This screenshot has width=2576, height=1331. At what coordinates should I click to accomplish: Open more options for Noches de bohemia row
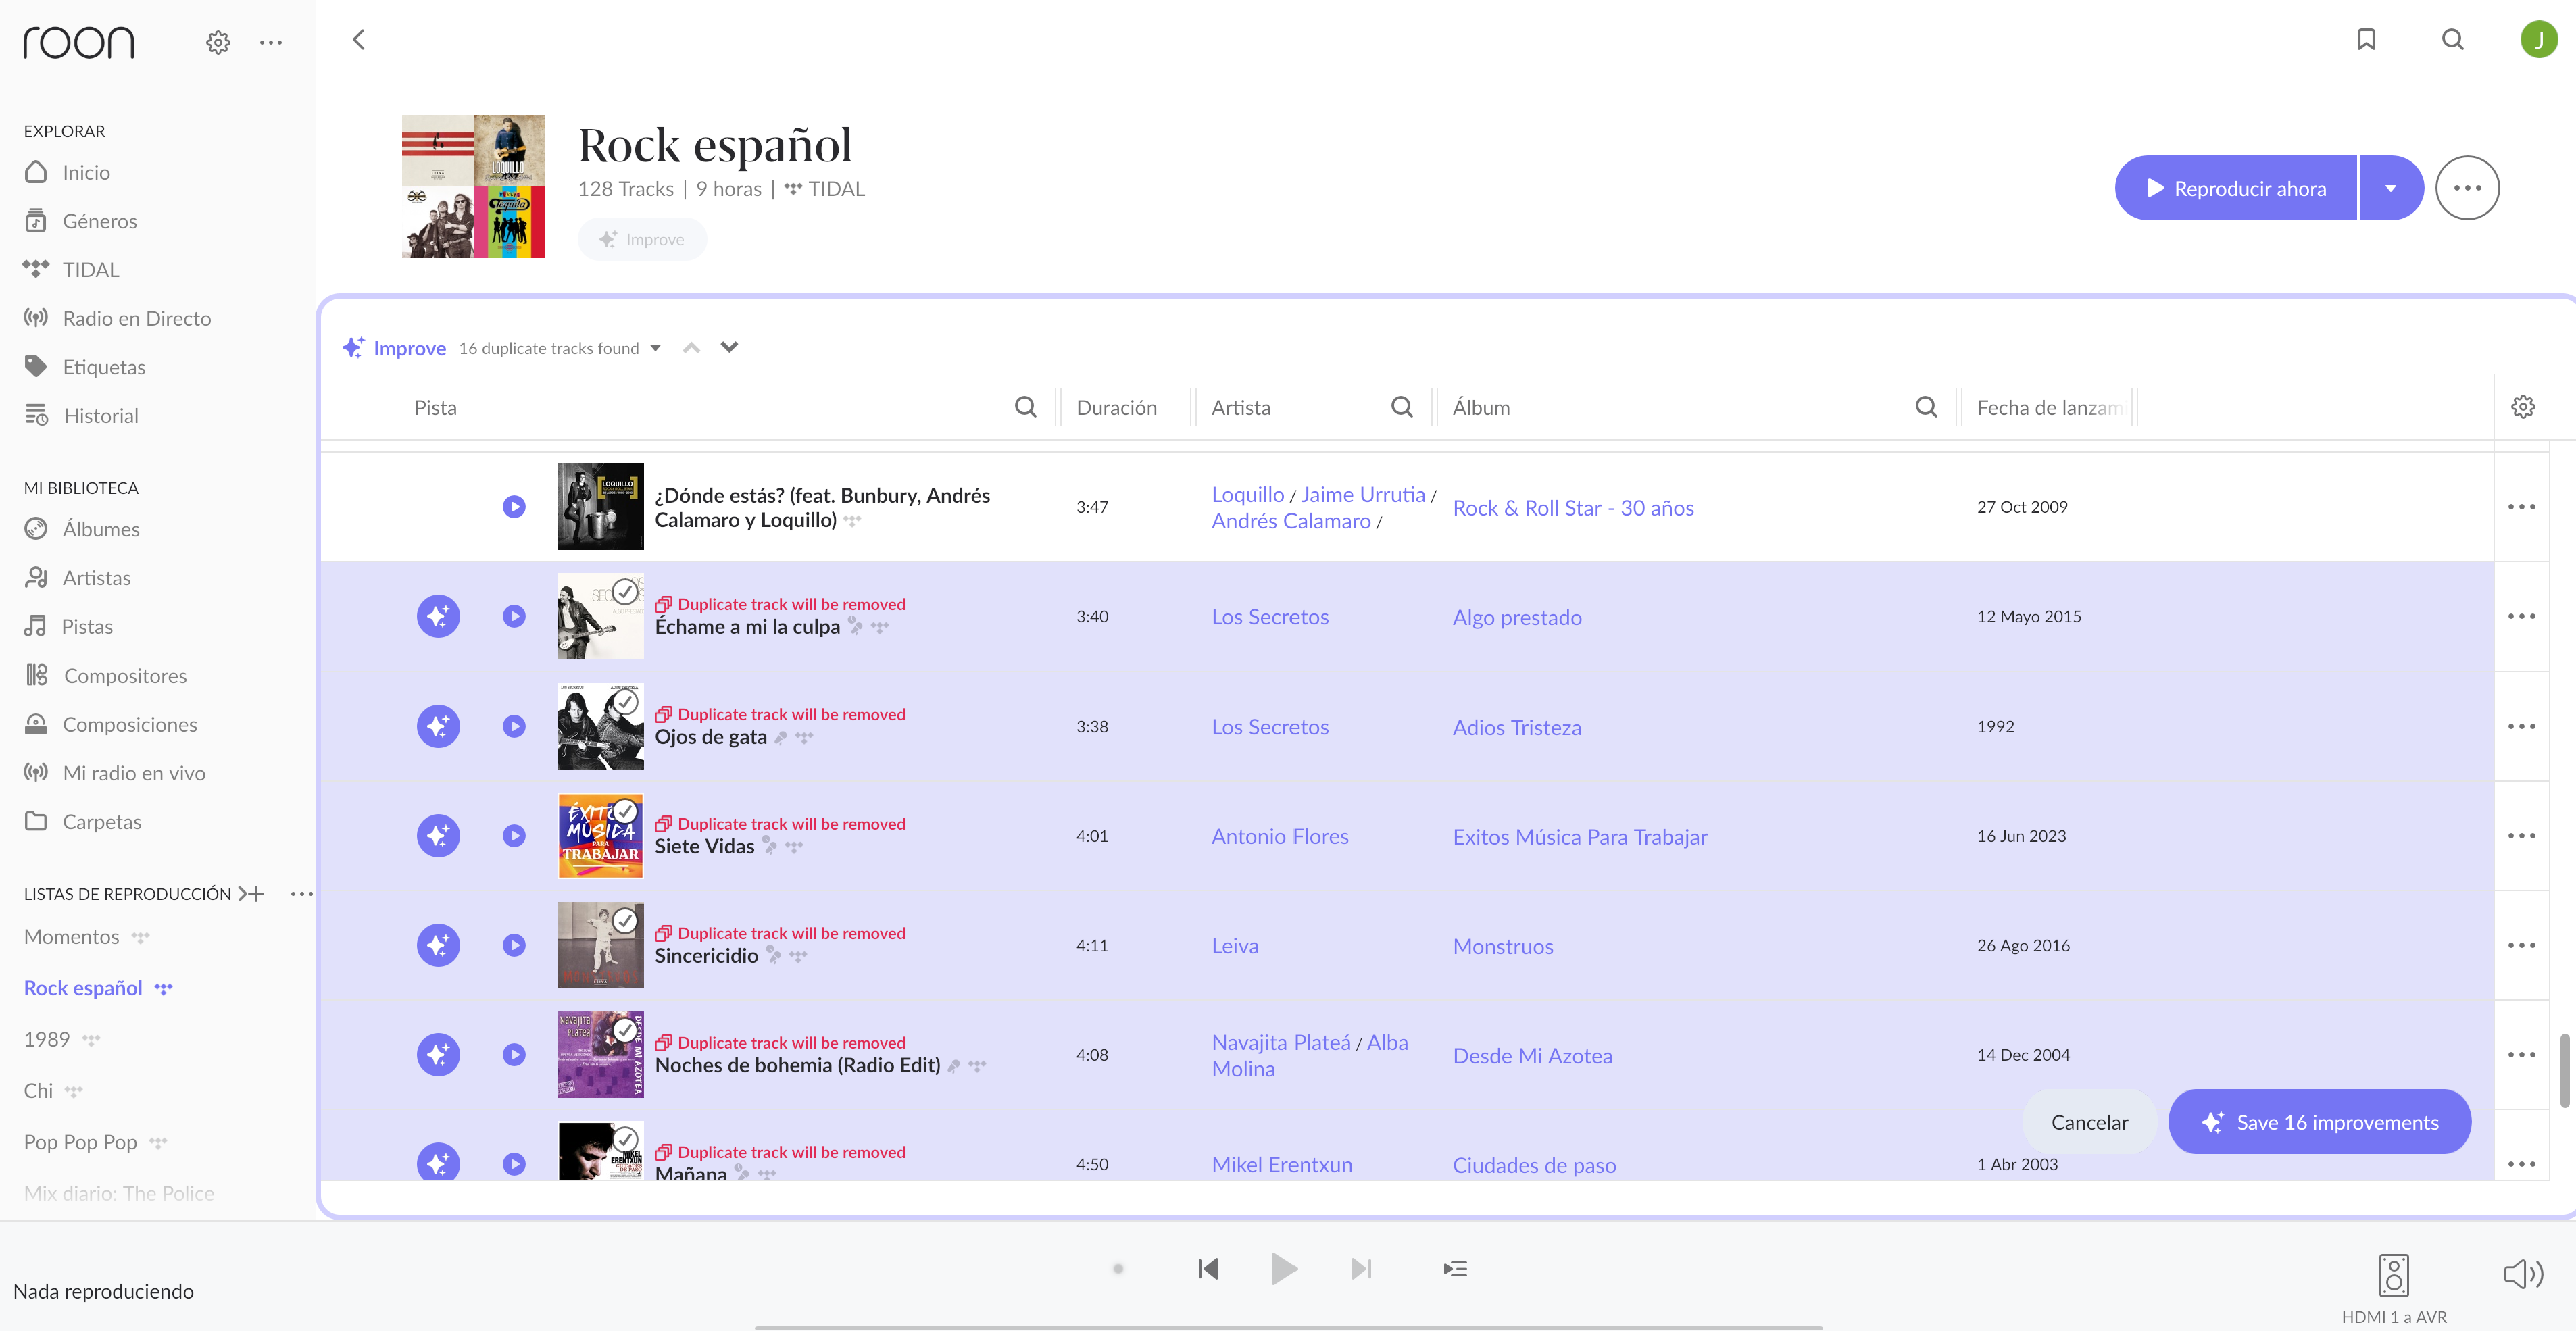click(2521, 1054)
